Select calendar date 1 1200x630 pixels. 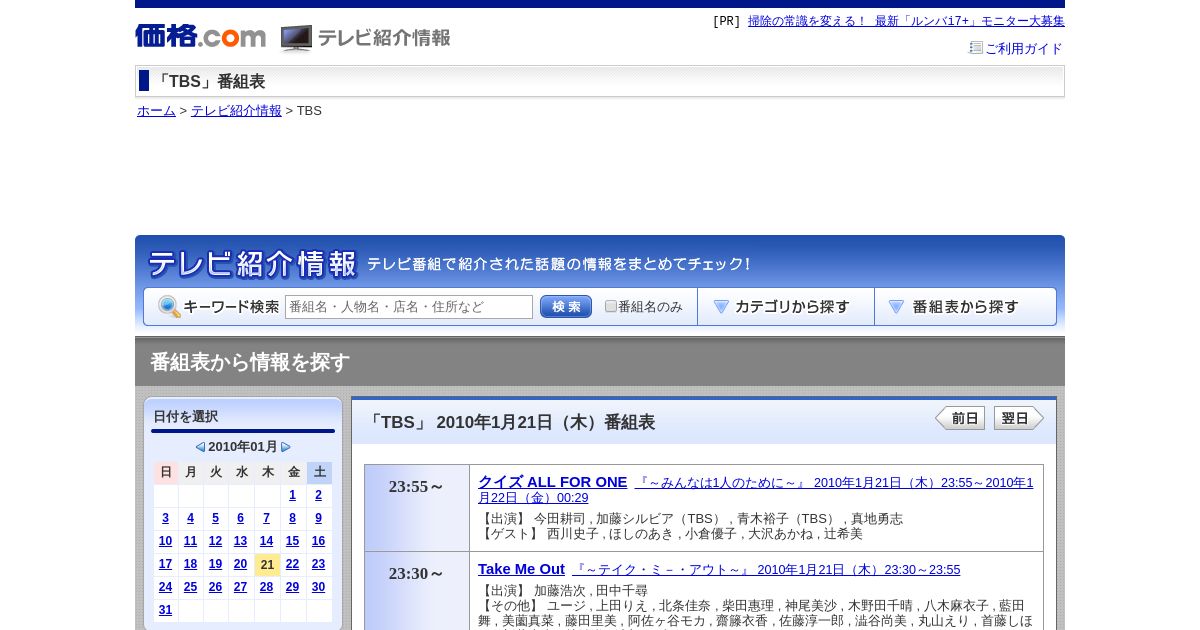point(292,495)
